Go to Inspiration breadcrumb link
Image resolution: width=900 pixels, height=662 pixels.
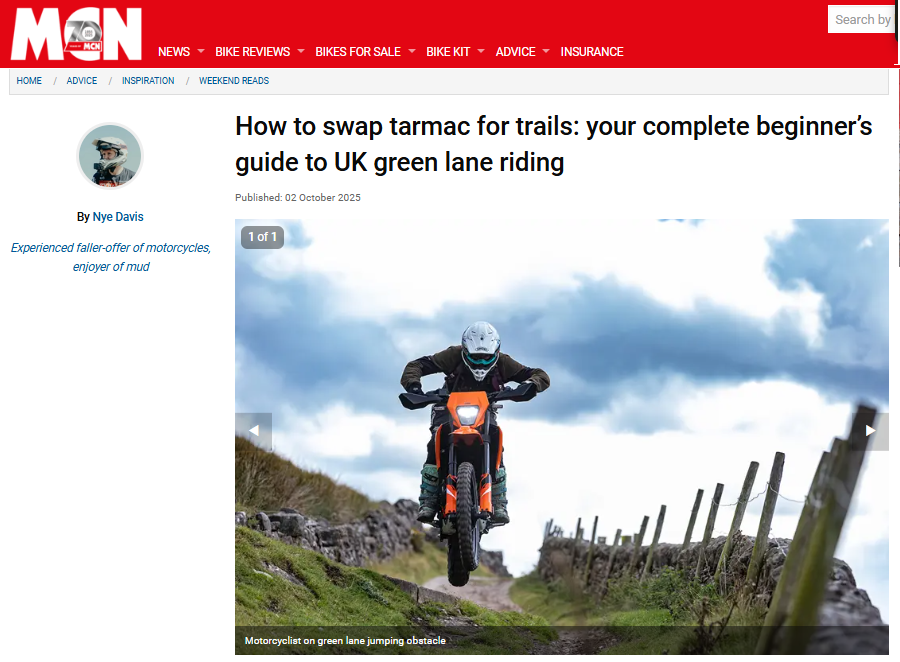(148, 81)
